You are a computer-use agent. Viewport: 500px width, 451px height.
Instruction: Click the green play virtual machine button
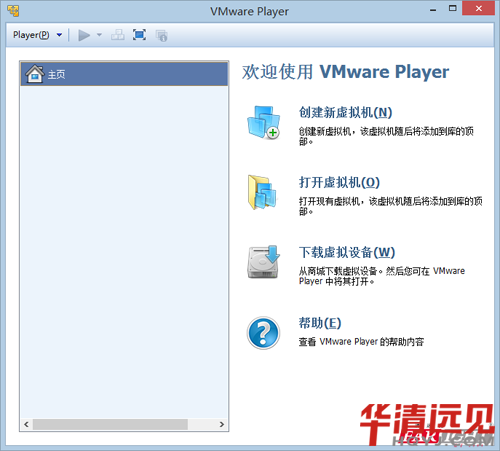[x=84, y=35]
